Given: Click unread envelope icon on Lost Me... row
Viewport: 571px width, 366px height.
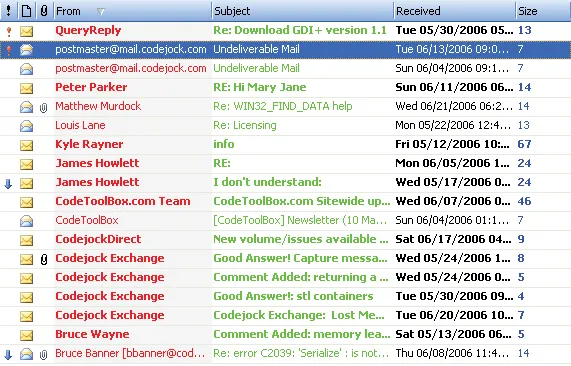Looking at the screenshot, I should tap(26, 316).
